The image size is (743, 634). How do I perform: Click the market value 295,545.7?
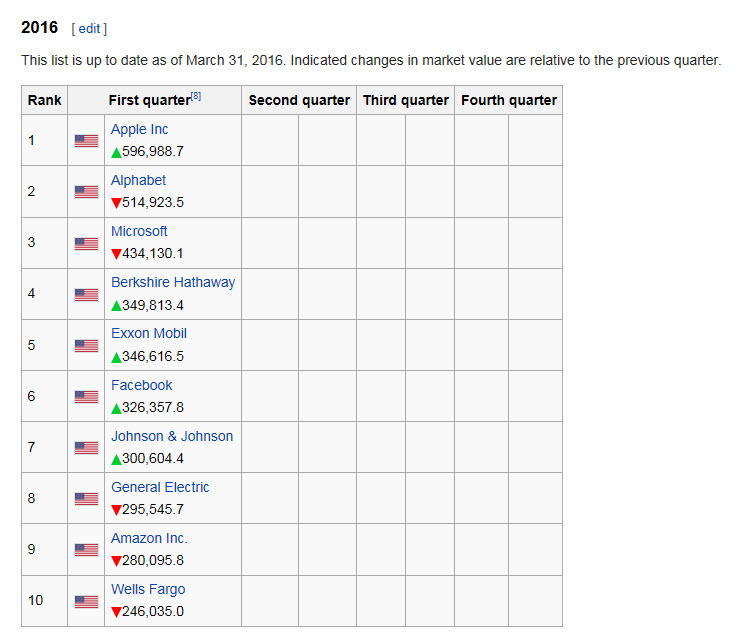(x=153, y=510)
